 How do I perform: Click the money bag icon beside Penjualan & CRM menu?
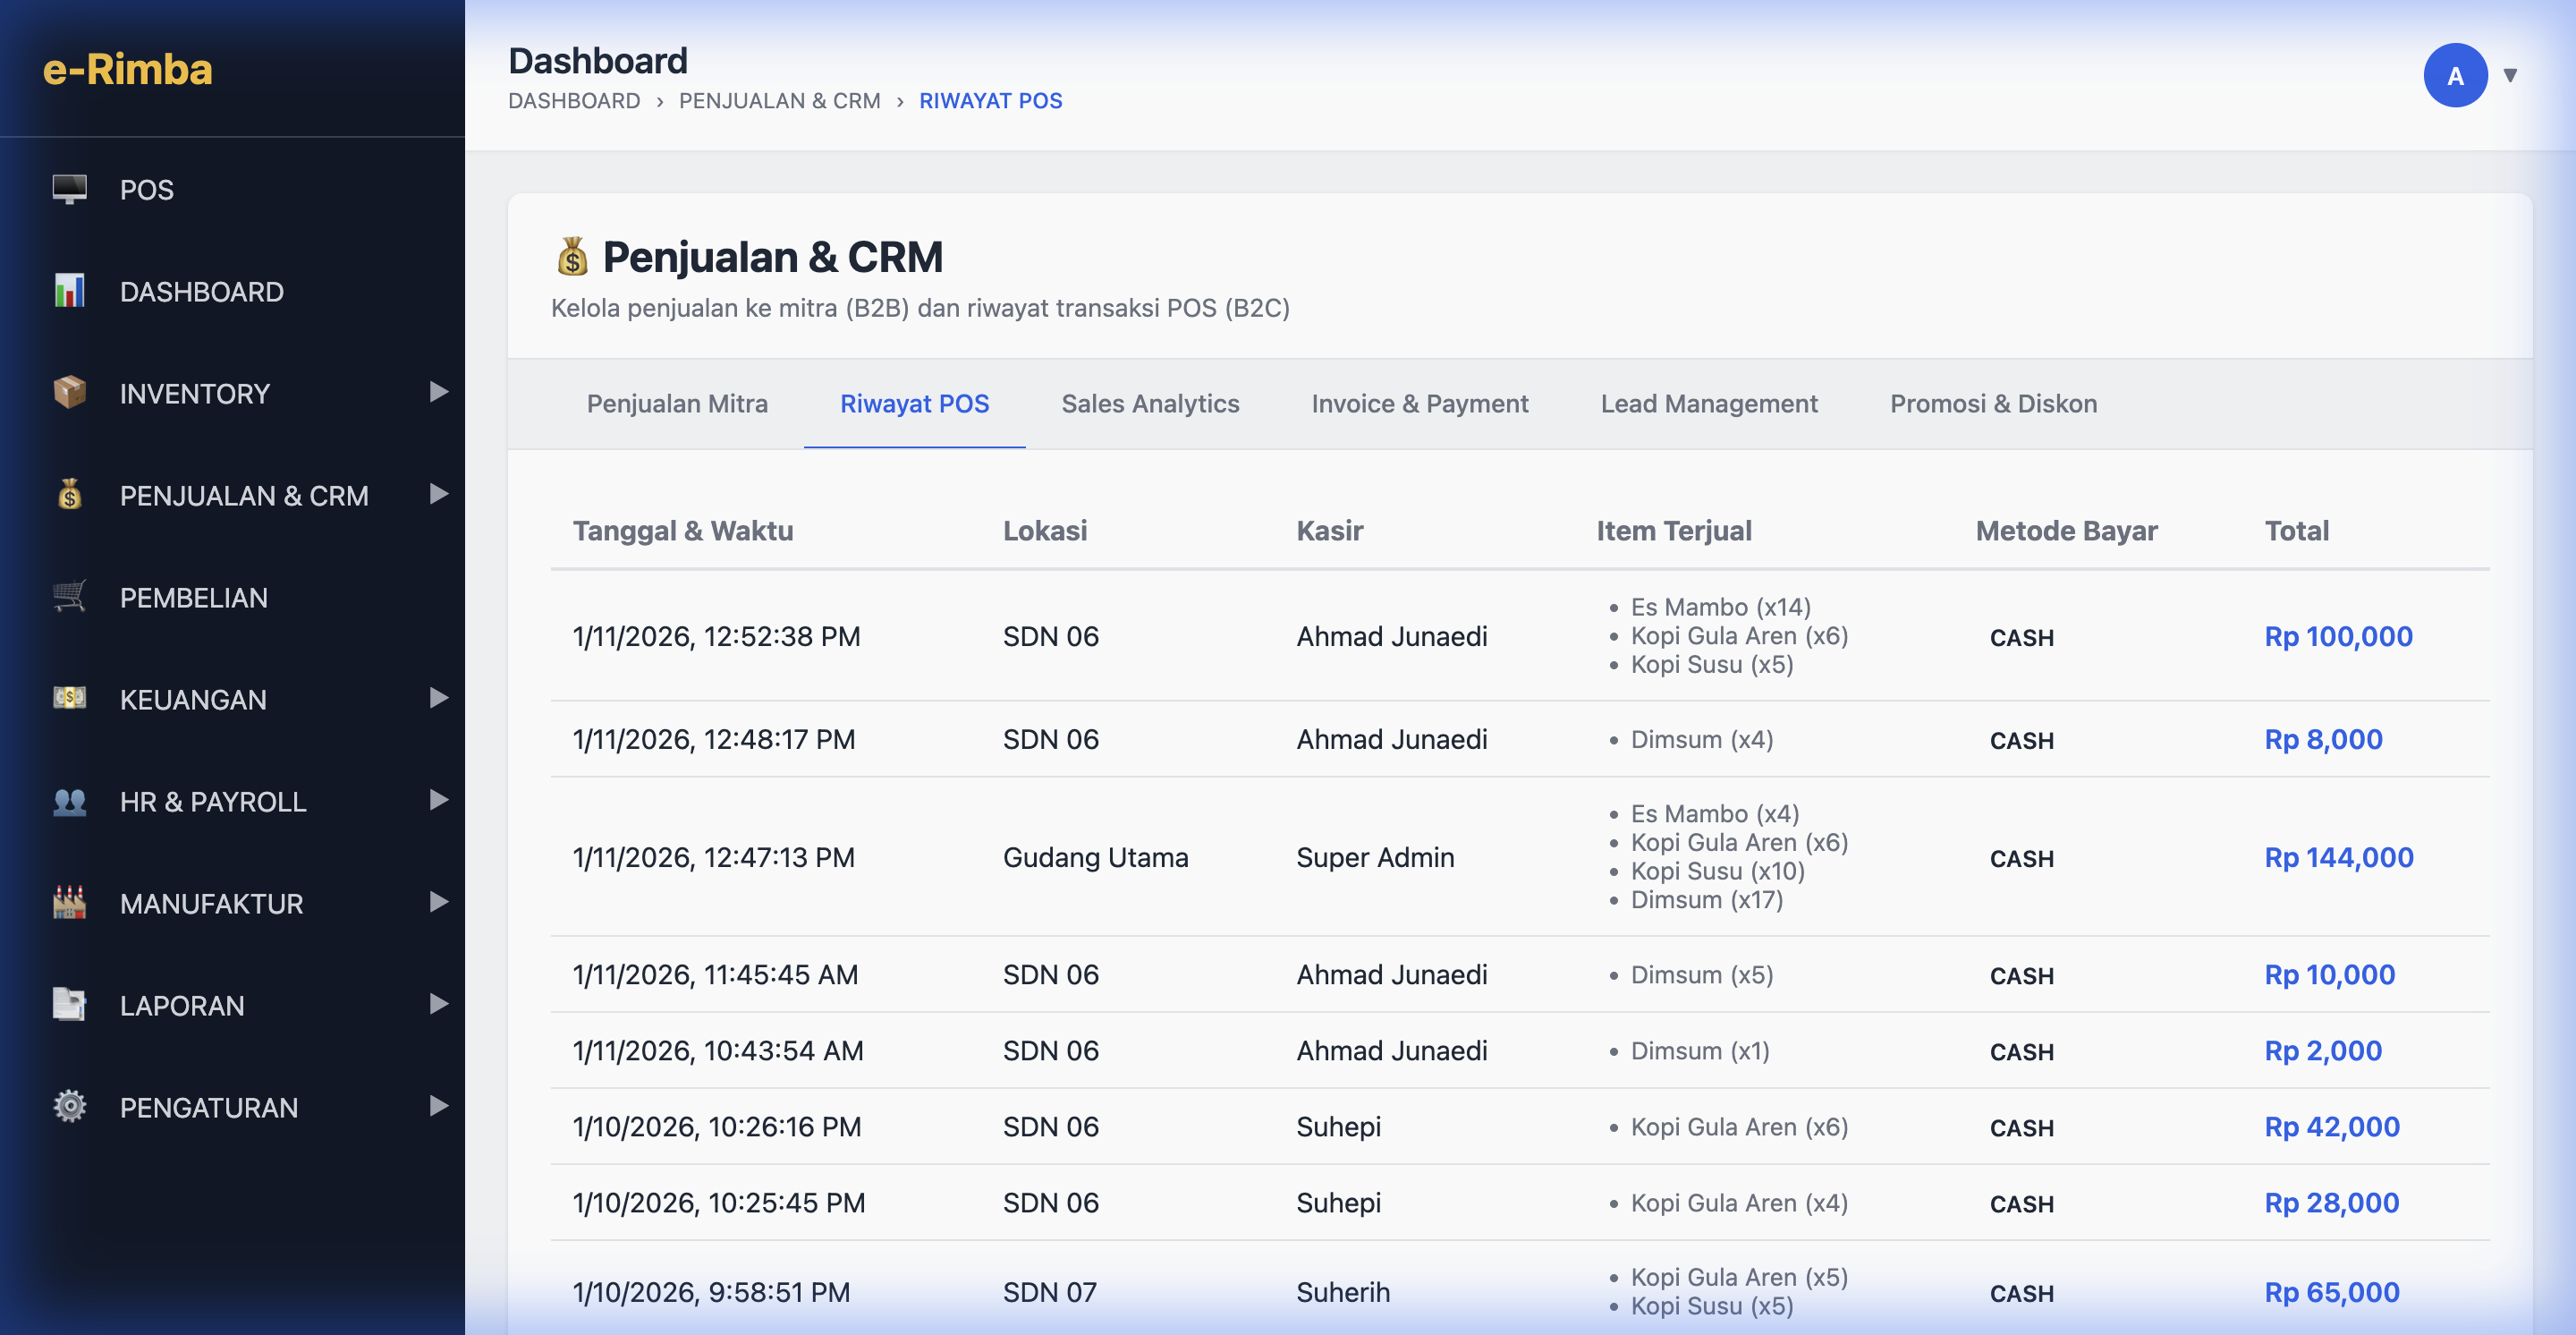click(69, 495)
